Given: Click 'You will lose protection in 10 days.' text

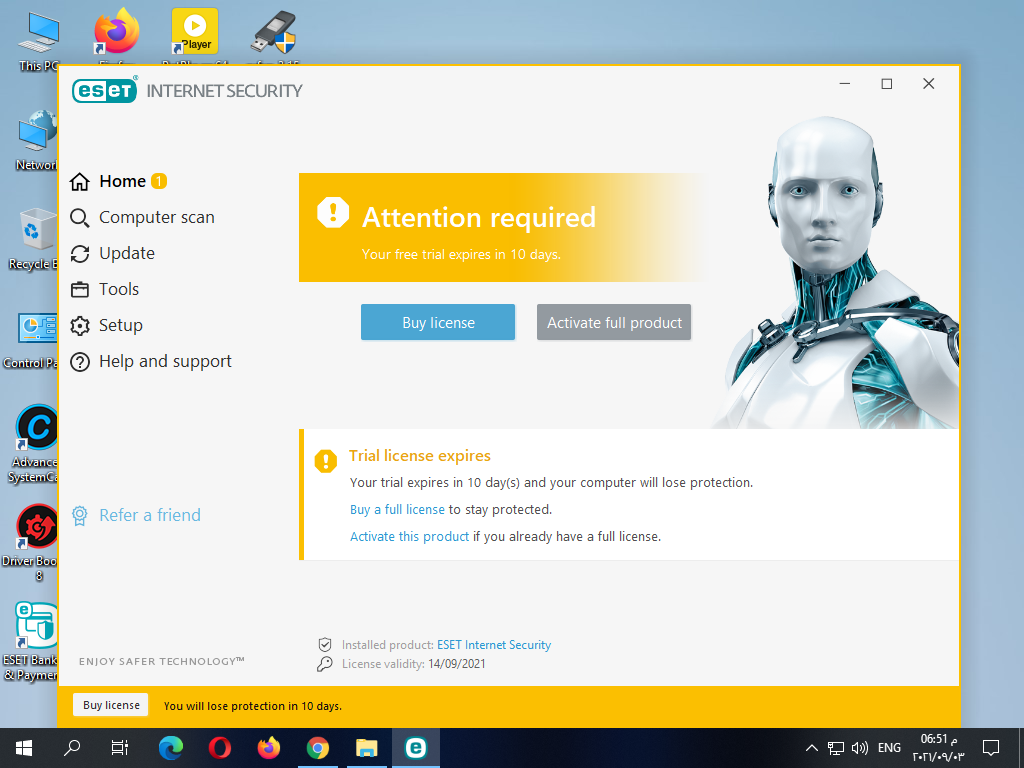Looking at the screenshot, I should point(253,706).
